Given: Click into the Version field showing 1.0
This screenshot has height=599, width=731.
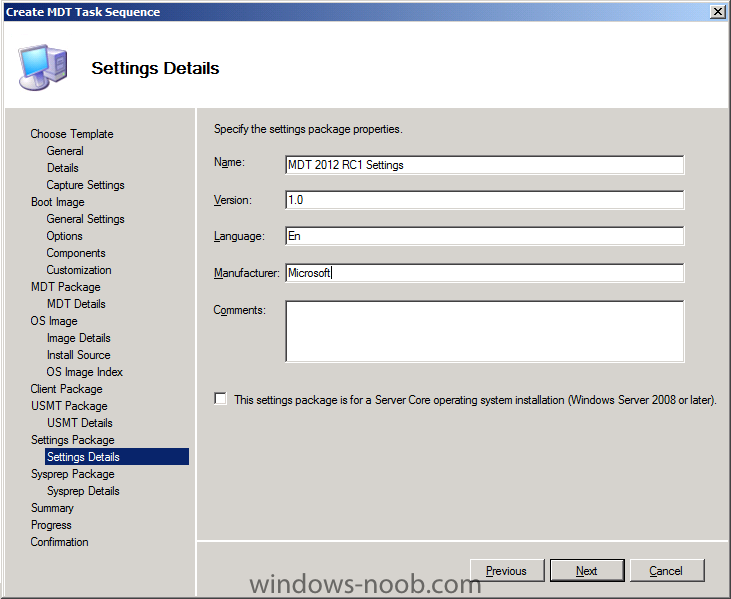Looking at the screenshot, I should 484,200.
